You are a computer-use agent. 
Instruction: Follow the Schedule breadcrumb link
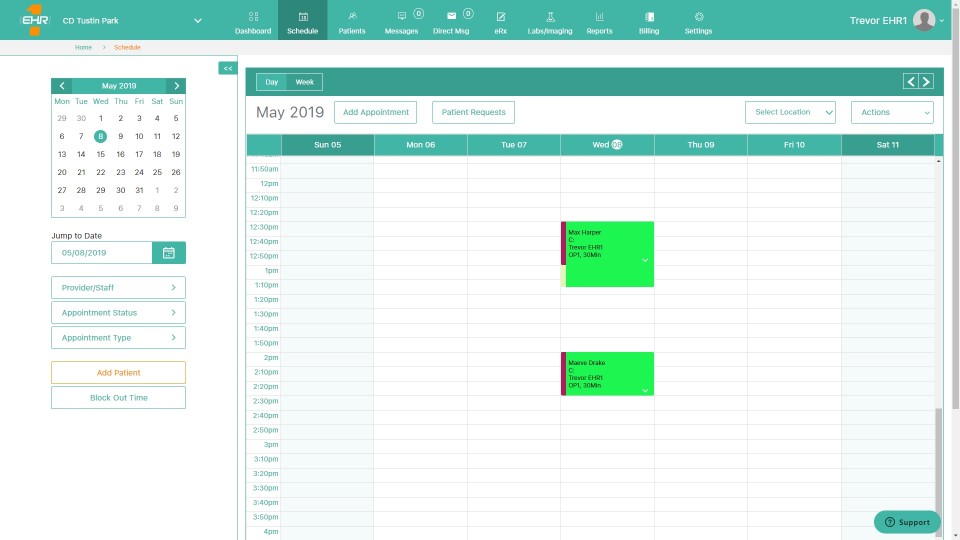(x=127, y=47)
